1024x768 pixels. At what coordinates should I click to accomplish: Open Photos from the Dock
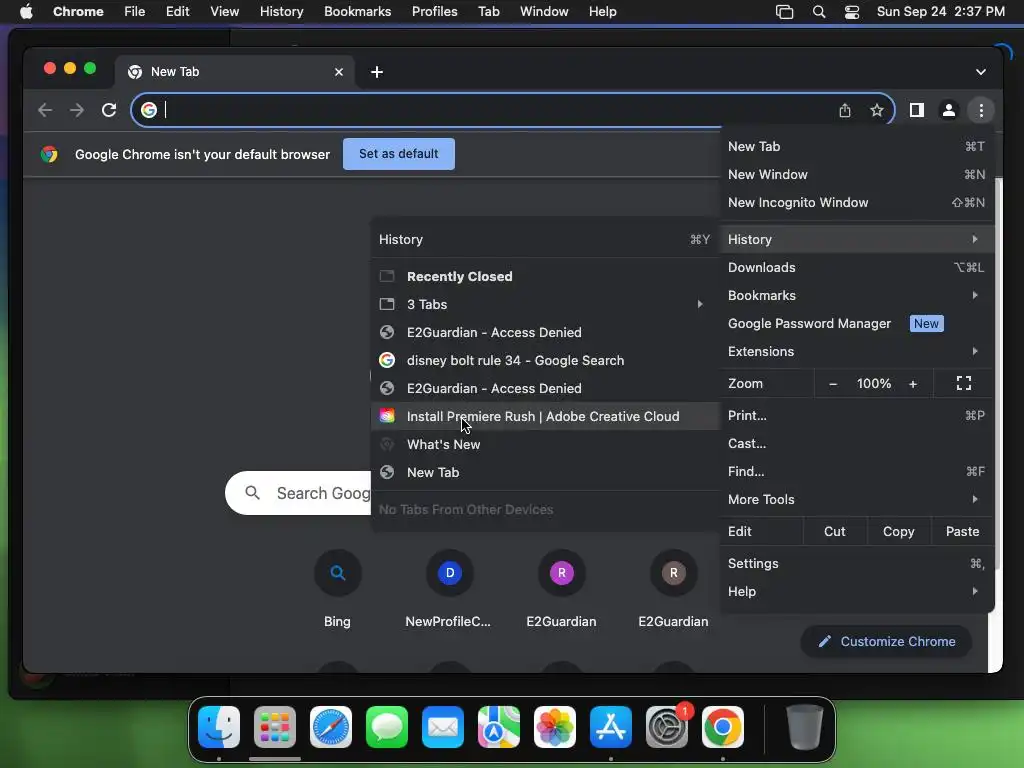coord(554,727)
